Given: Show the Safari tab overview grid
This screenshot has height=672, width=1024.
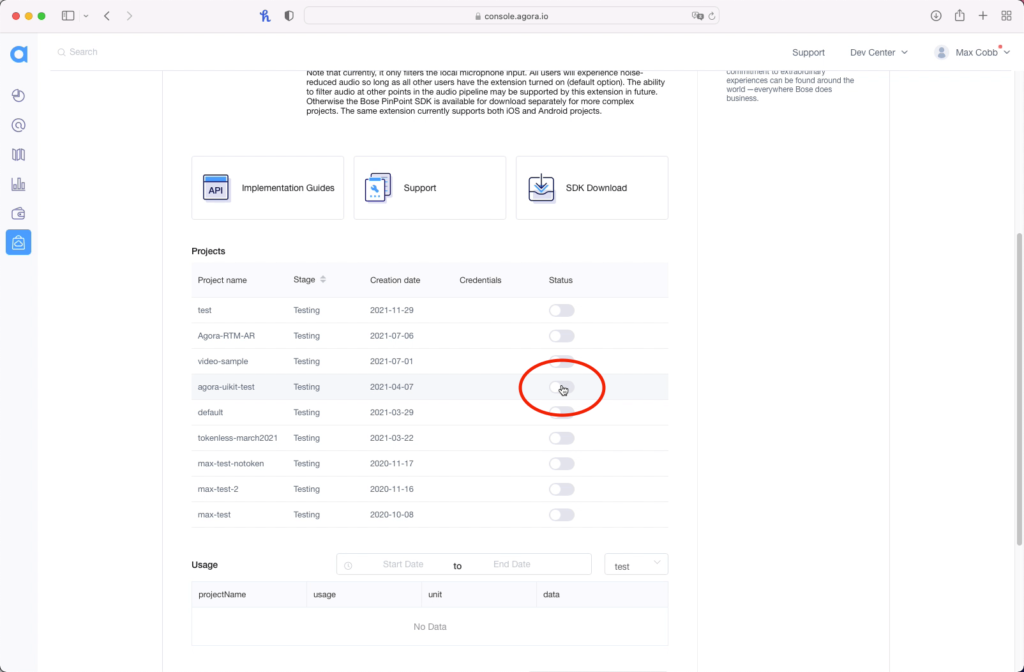Looking at the screenshot, I should (x=1006, y=16).
